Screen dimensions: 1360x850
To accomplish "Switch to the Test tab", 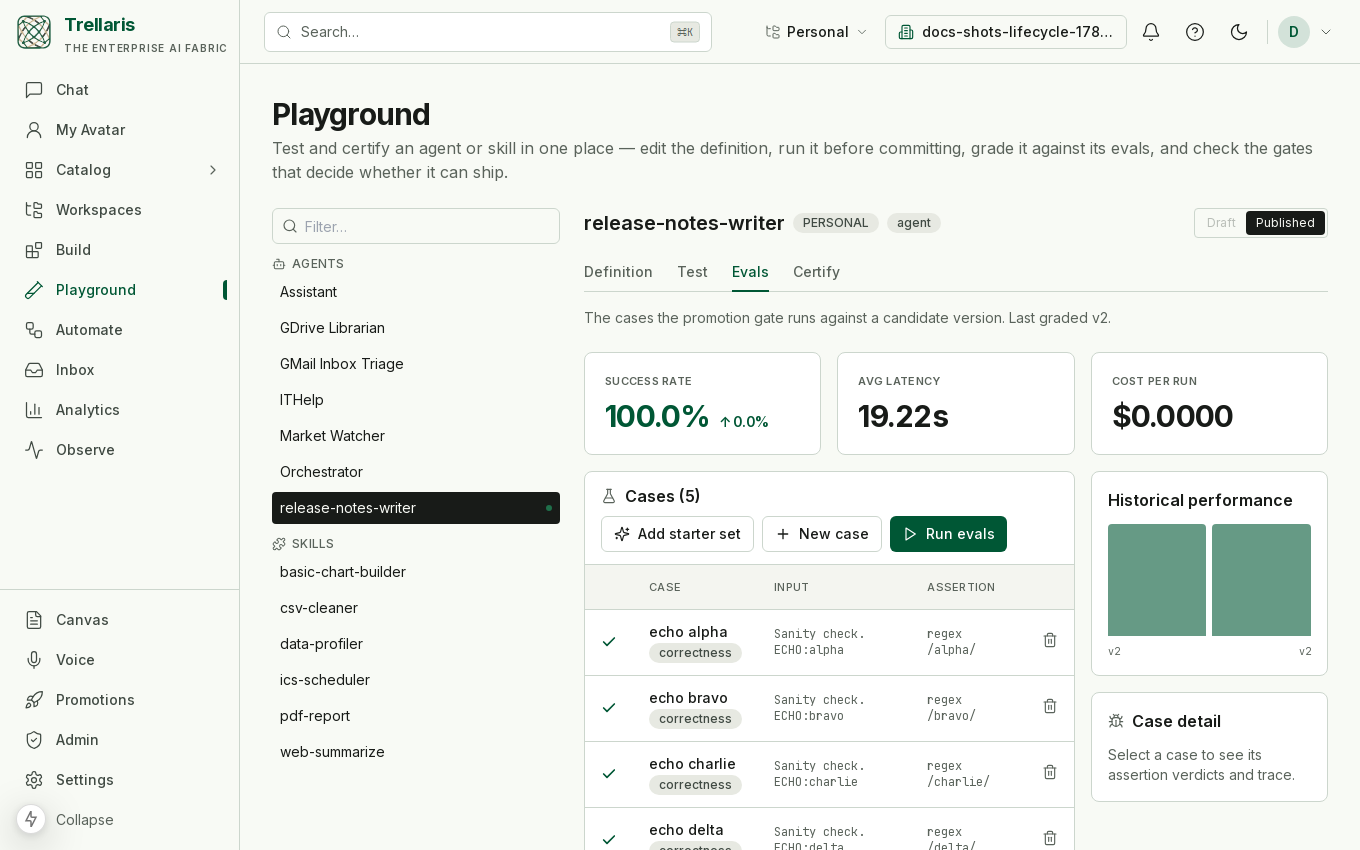I will [692, 272].
